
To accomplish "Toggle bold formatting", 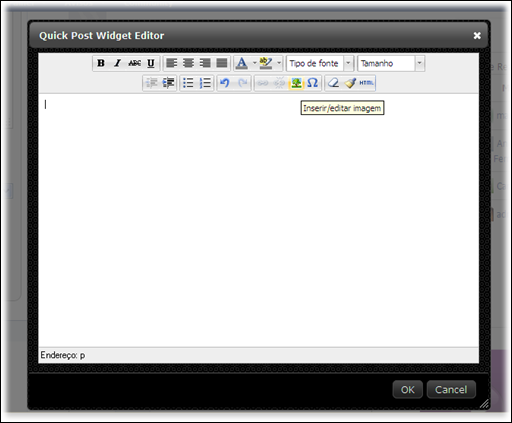I will click(x=101, y=63).
